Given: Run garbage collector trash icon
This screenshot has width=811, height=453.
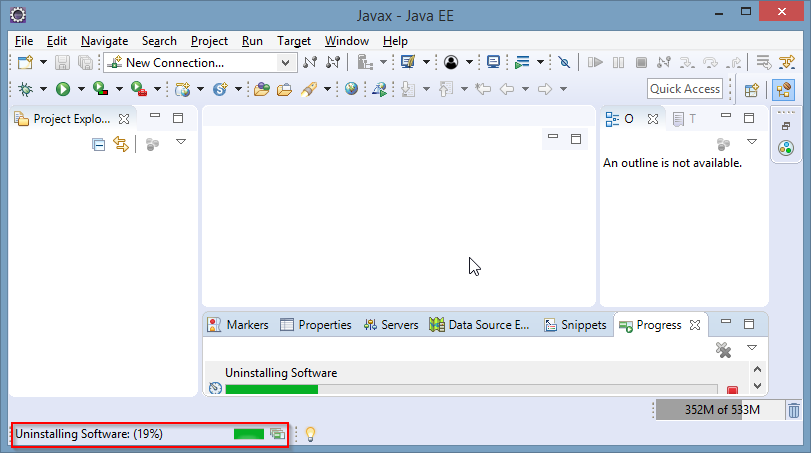Looking at the screenshot, I should [x=793, y=410].
